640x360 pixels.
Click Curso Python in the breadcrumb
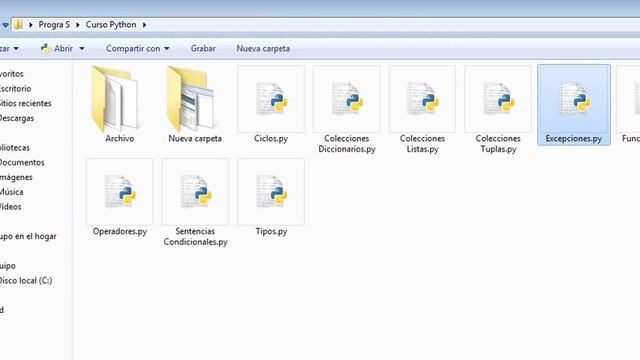(111, 24)
